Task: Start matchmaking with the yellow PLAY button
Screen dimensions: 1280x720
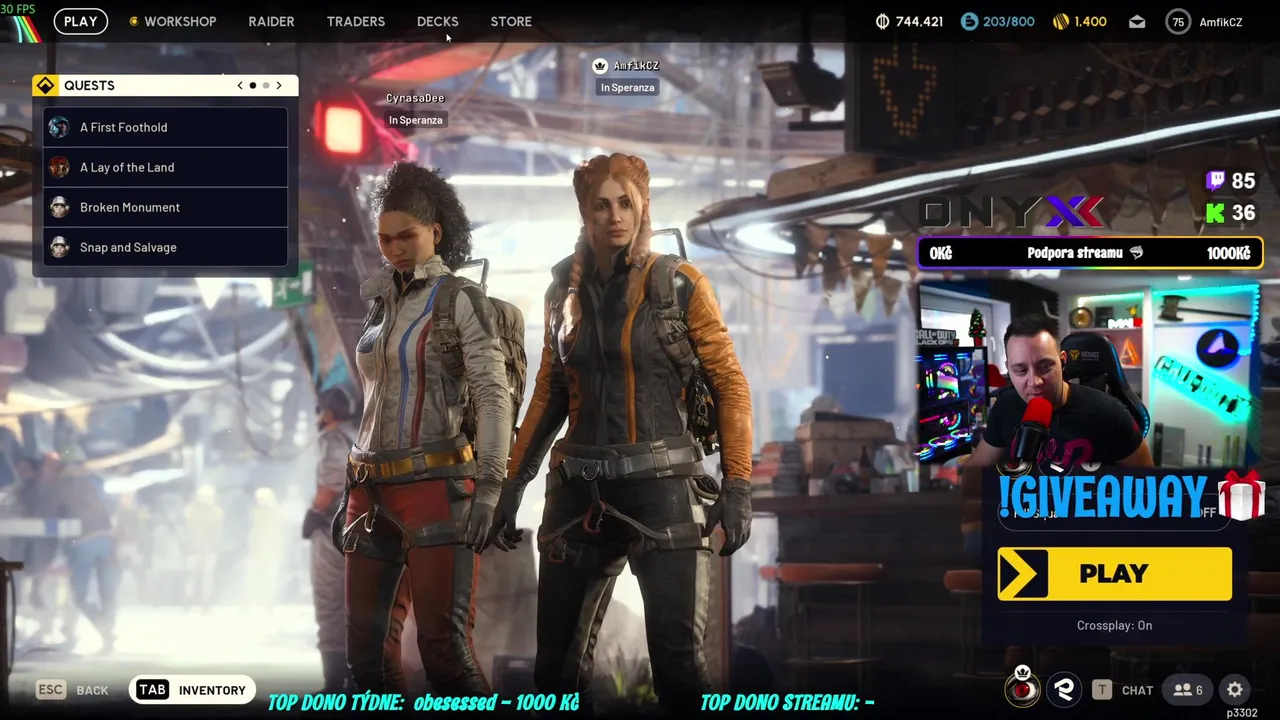Action: (x=1115, y=574)
